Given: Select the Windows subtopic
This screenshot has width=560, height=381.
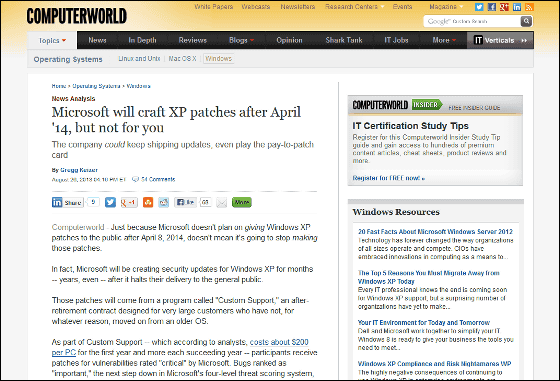Looking at the screenshot, I should (x=219, y=59).
